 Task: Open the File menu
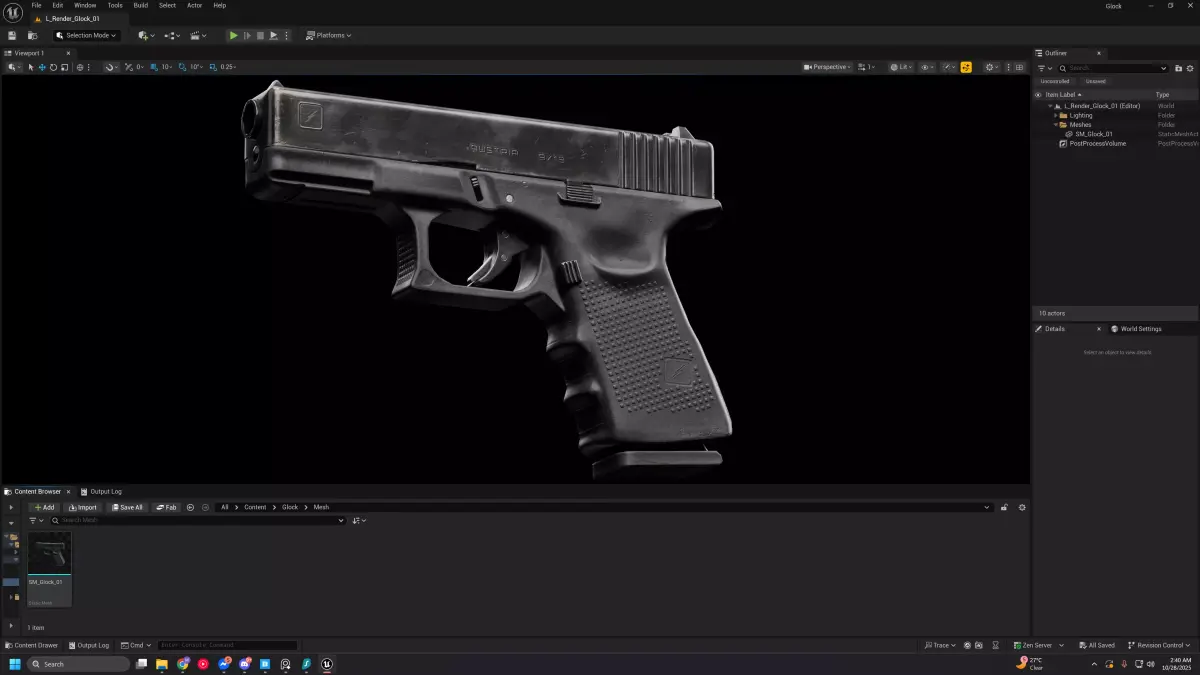[x=36, y=5]
